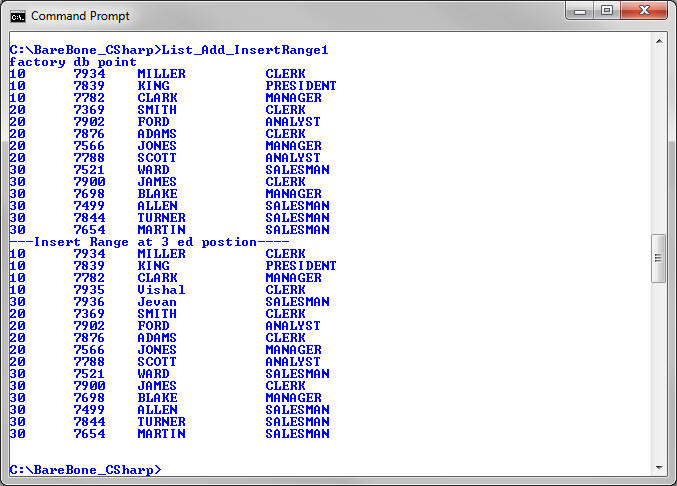This screenshot has width=677, height=486.
Task: Click the vertical scrollbar thumb
Action: [658, 258]
